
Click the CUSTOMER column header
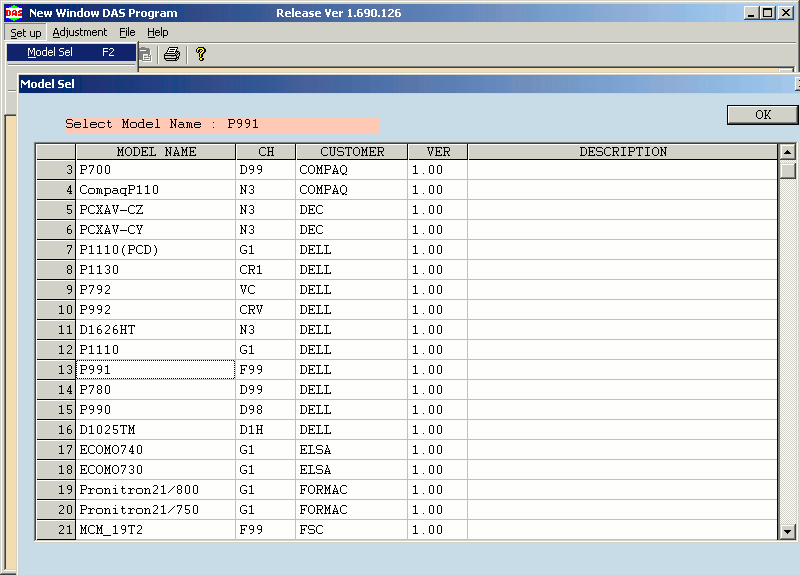352,152
